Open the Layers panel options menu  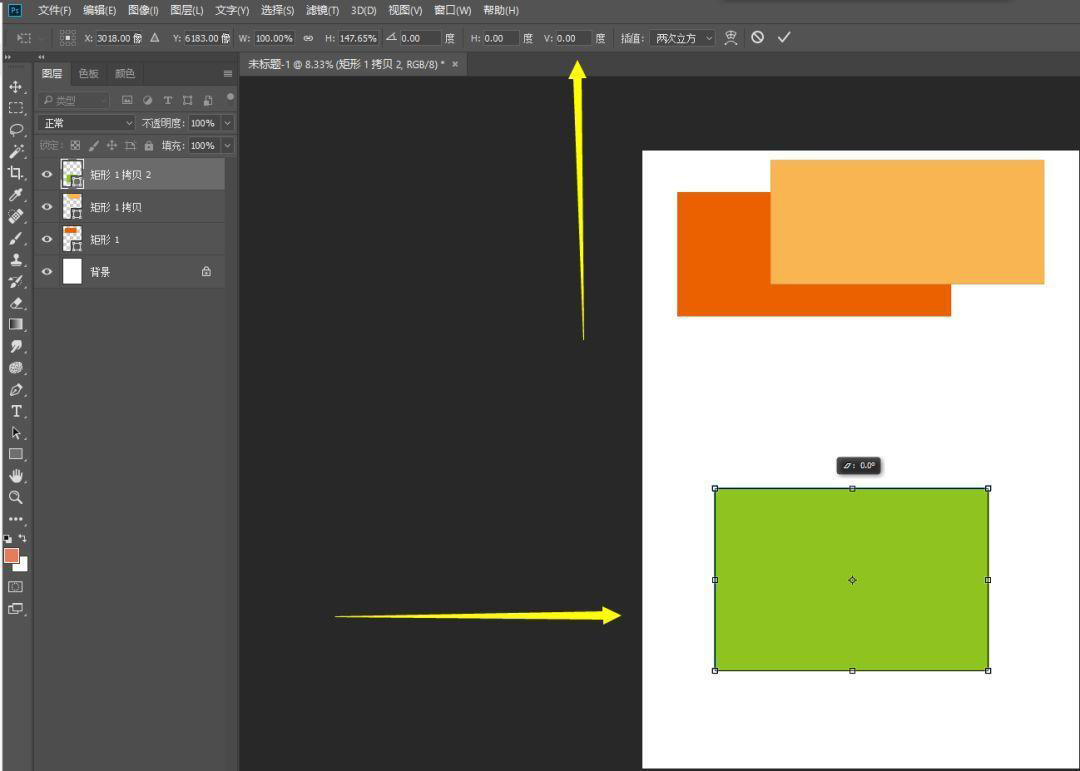228,74
